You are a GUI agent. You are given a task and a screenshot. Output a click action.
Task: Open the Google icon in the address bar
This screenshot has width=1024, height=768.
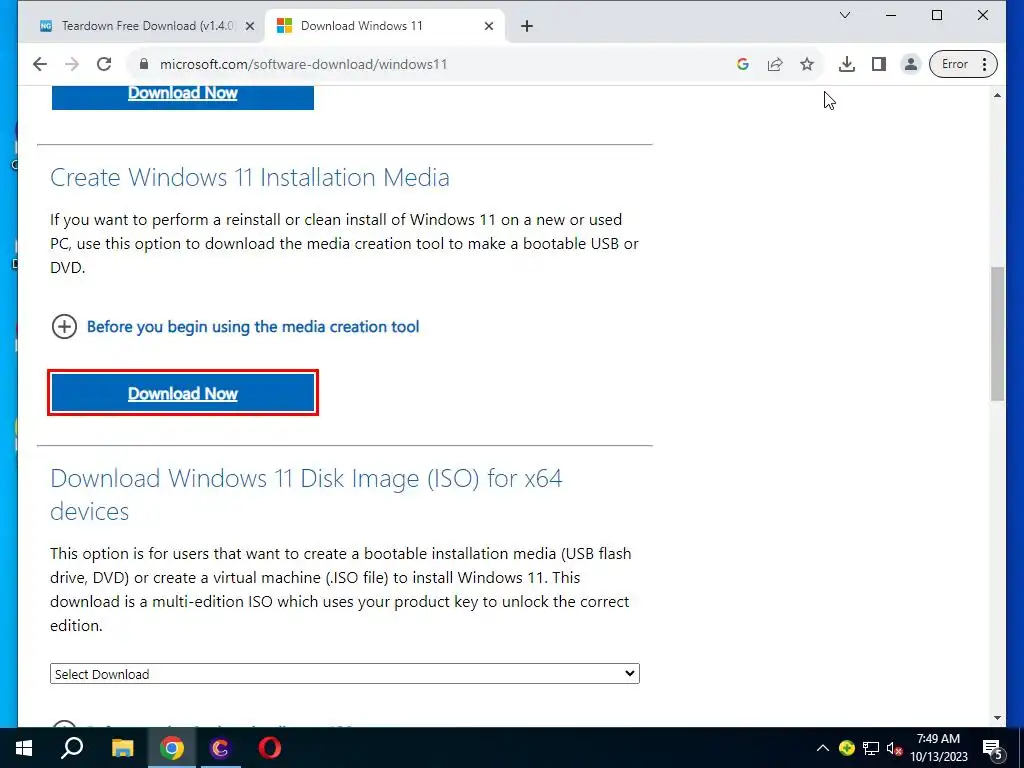[743, 64]
